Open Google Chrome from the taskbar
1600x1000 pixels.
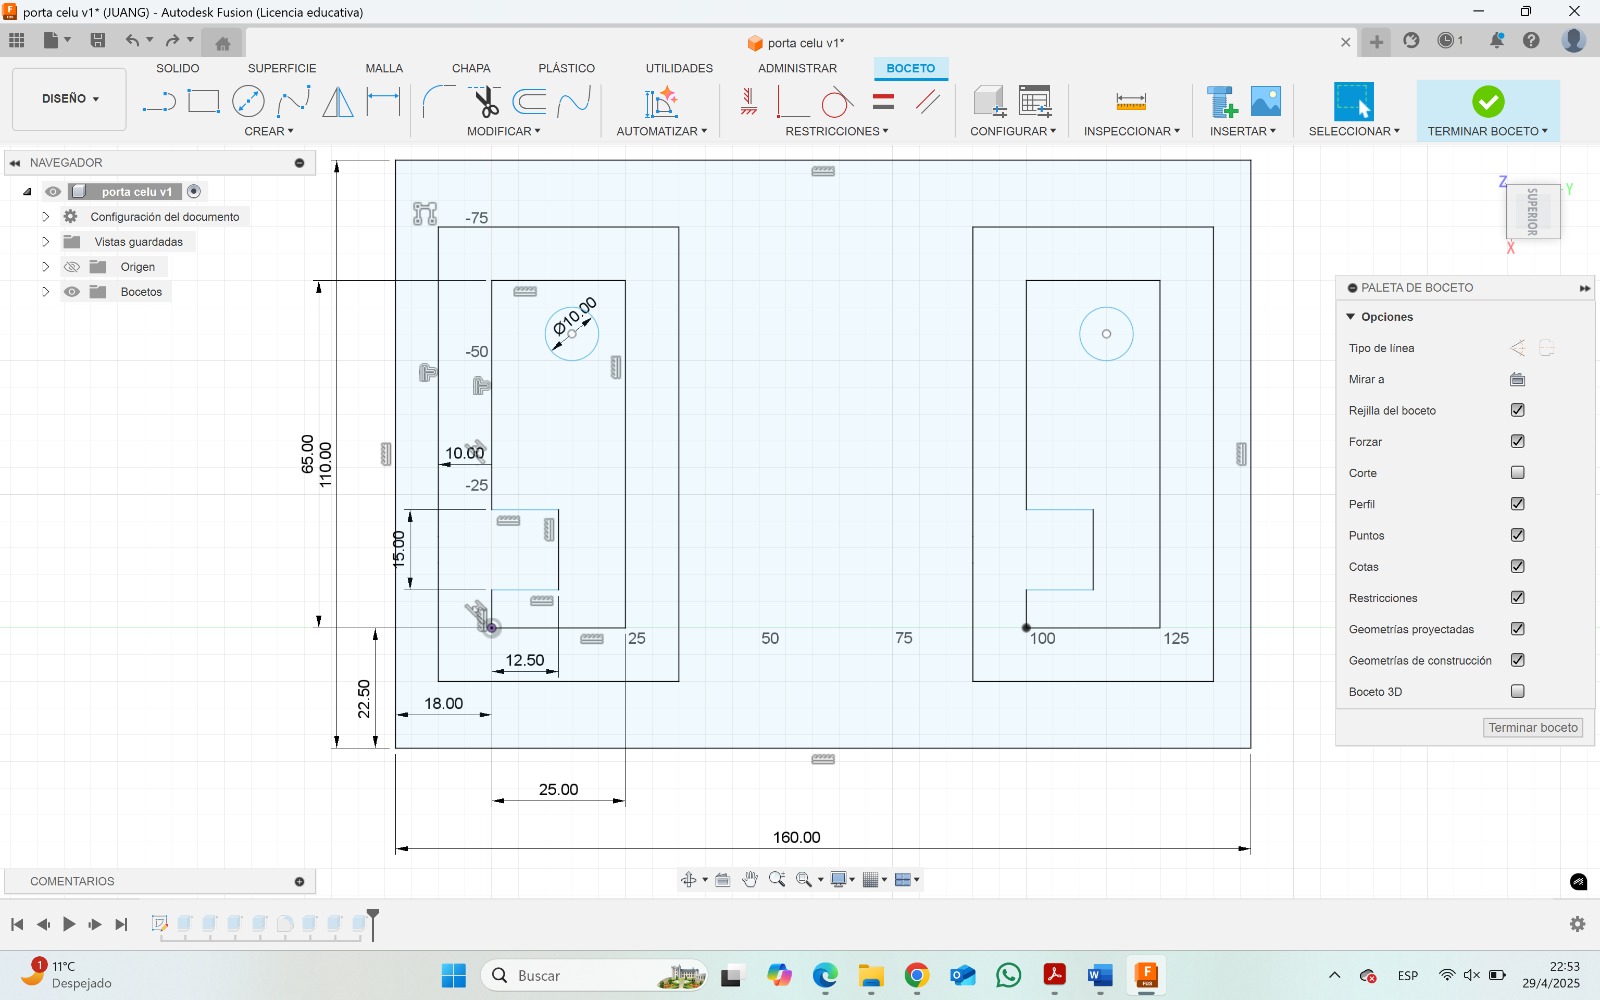pyautogui.click(x=916, y=975)
